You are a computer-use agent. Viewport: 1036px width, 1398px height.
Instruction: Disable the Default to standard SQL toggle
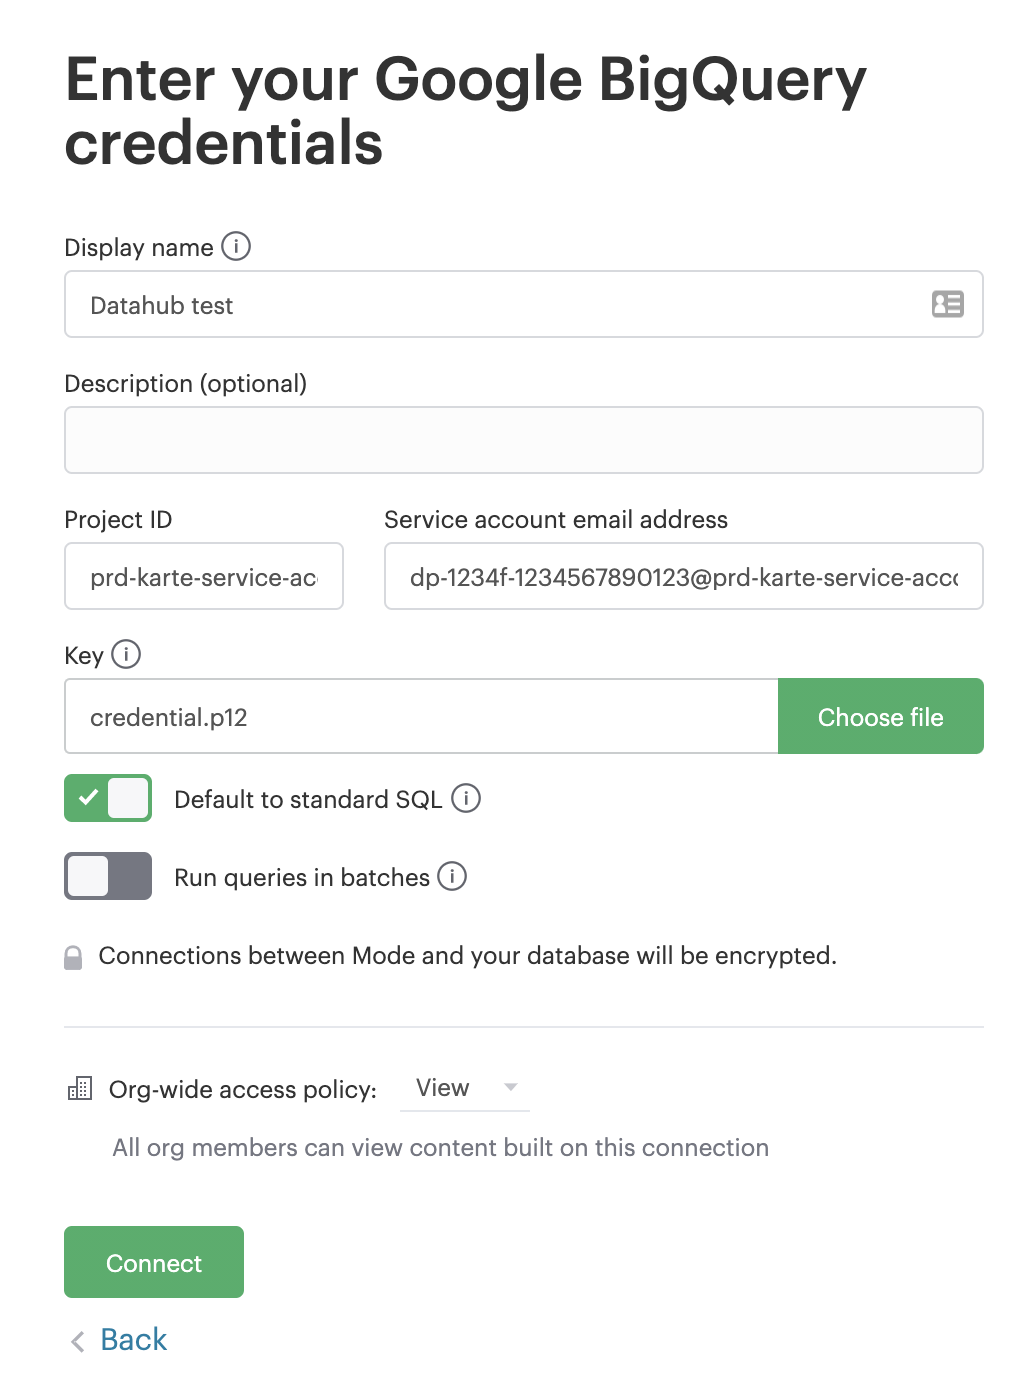pos(108,798)
